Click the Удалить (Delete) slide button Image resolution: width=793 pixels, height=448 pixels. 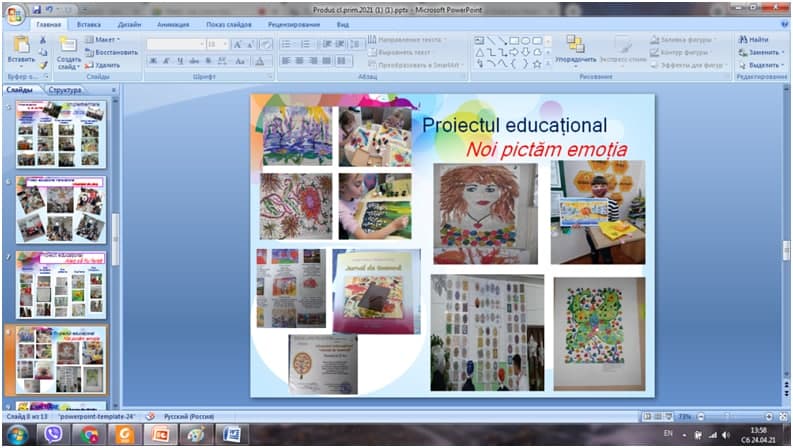coord(104,64)
